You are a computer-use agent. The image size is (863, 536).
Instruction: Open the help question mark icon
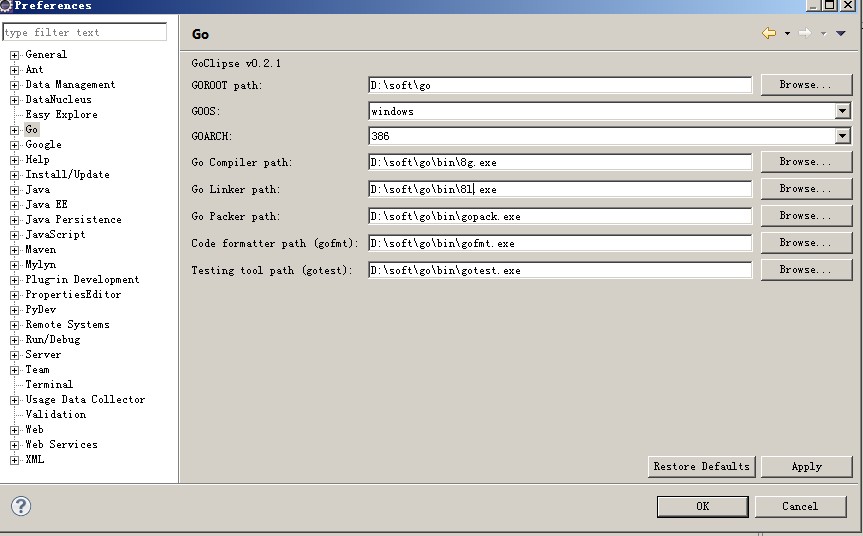(21, 506)
